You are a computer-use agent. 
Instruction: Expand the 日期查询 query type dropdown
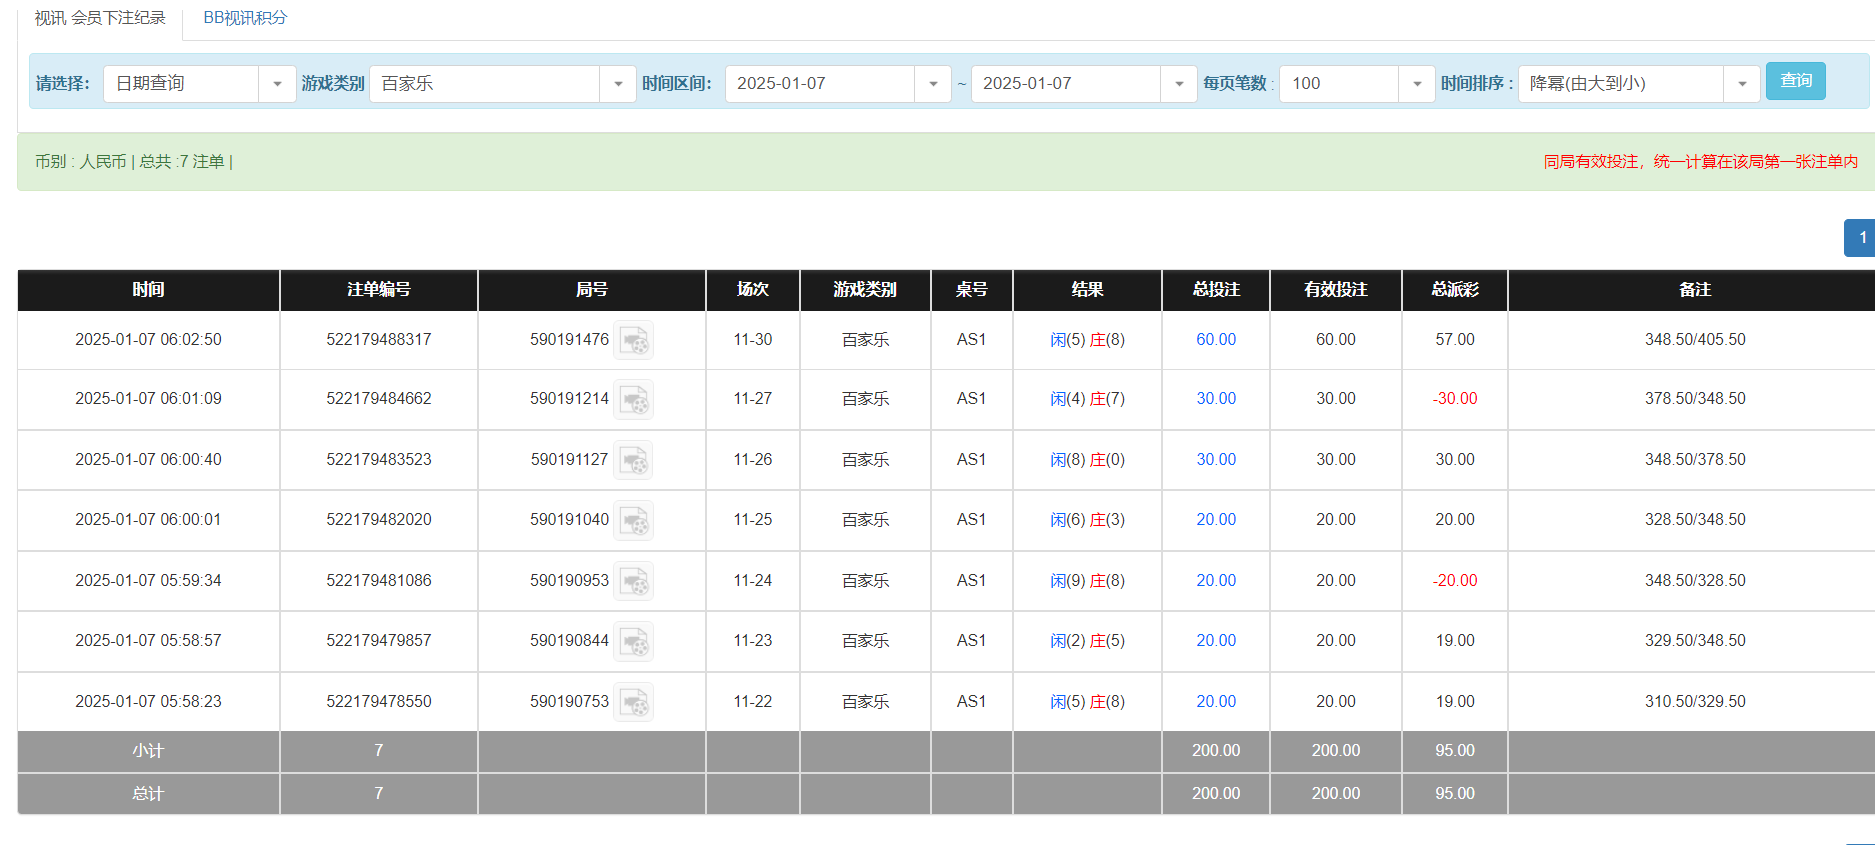[x=277, y=84]
